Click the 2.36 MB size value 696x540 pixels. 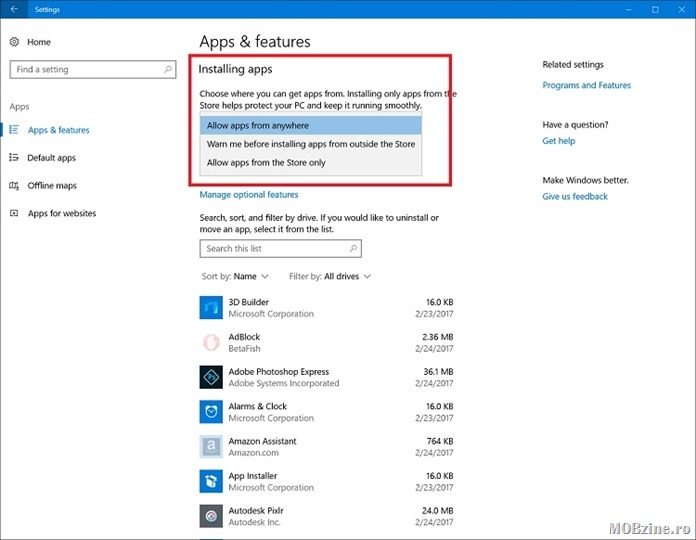438,337
